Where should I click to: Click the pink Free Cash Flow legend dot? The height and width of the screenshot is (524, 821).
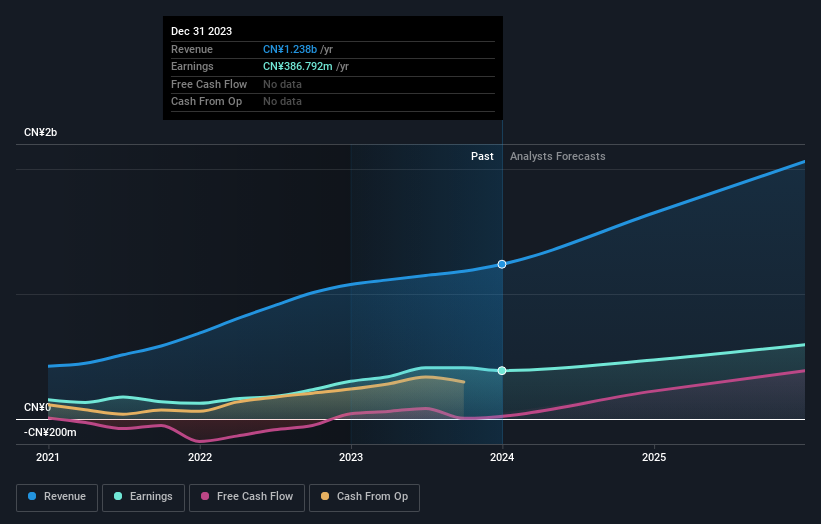click(x=205, y=496)
